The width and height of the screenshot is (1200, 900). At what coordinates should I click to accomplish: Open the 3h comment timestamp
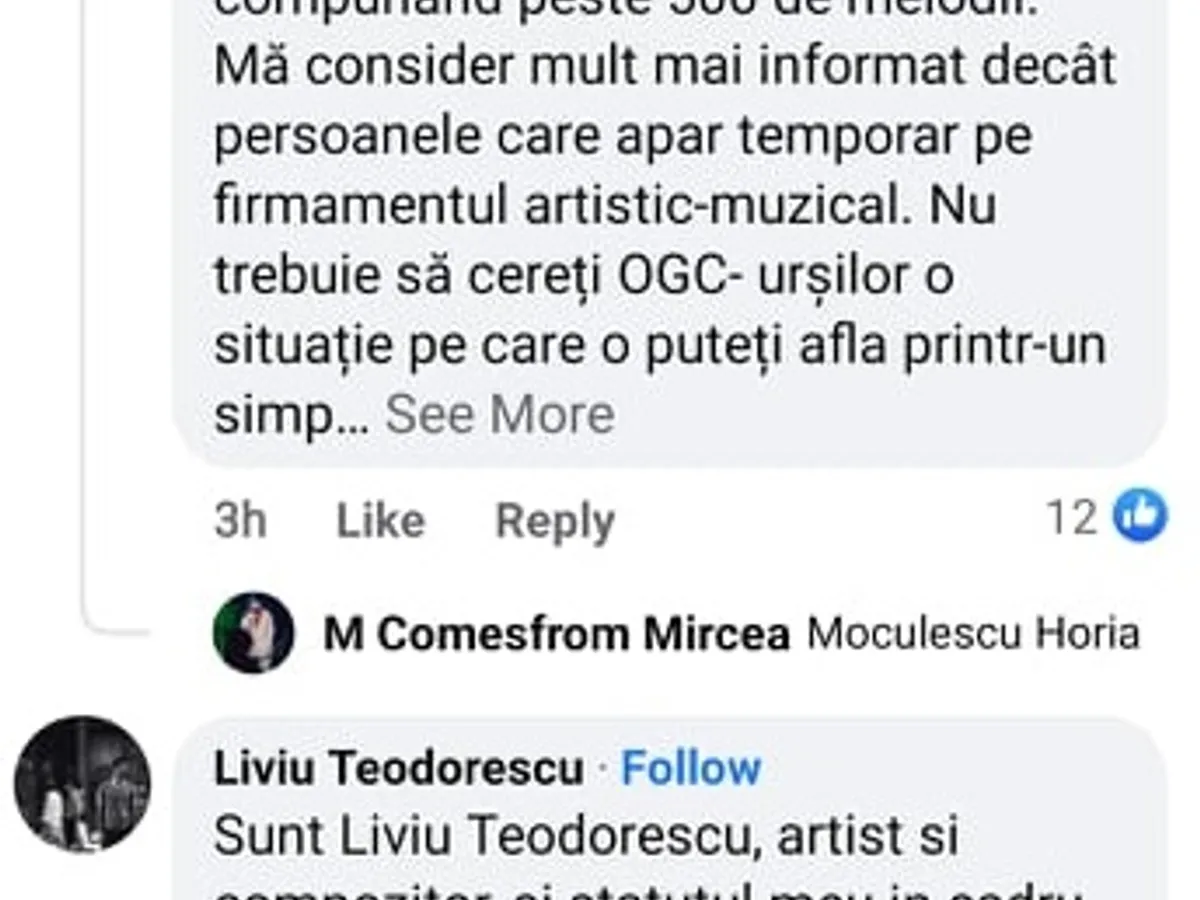click(x=240, y=521)
